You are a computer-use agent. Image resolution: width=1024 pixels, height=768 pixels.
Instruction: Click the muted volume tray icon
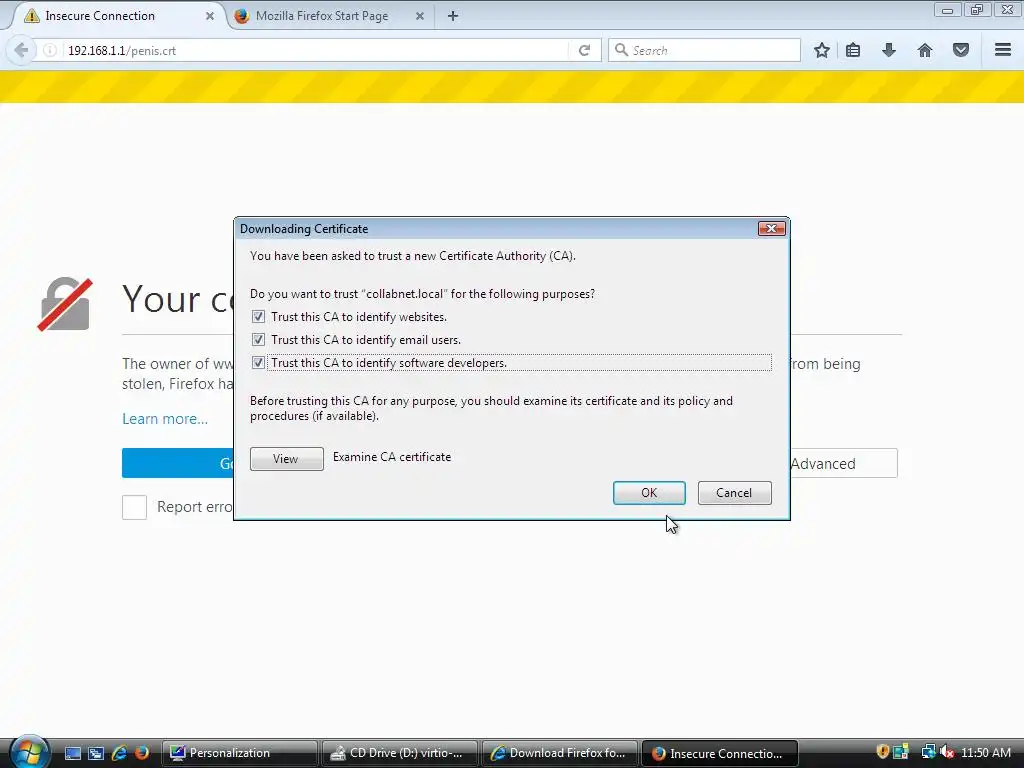coord(947,752)
